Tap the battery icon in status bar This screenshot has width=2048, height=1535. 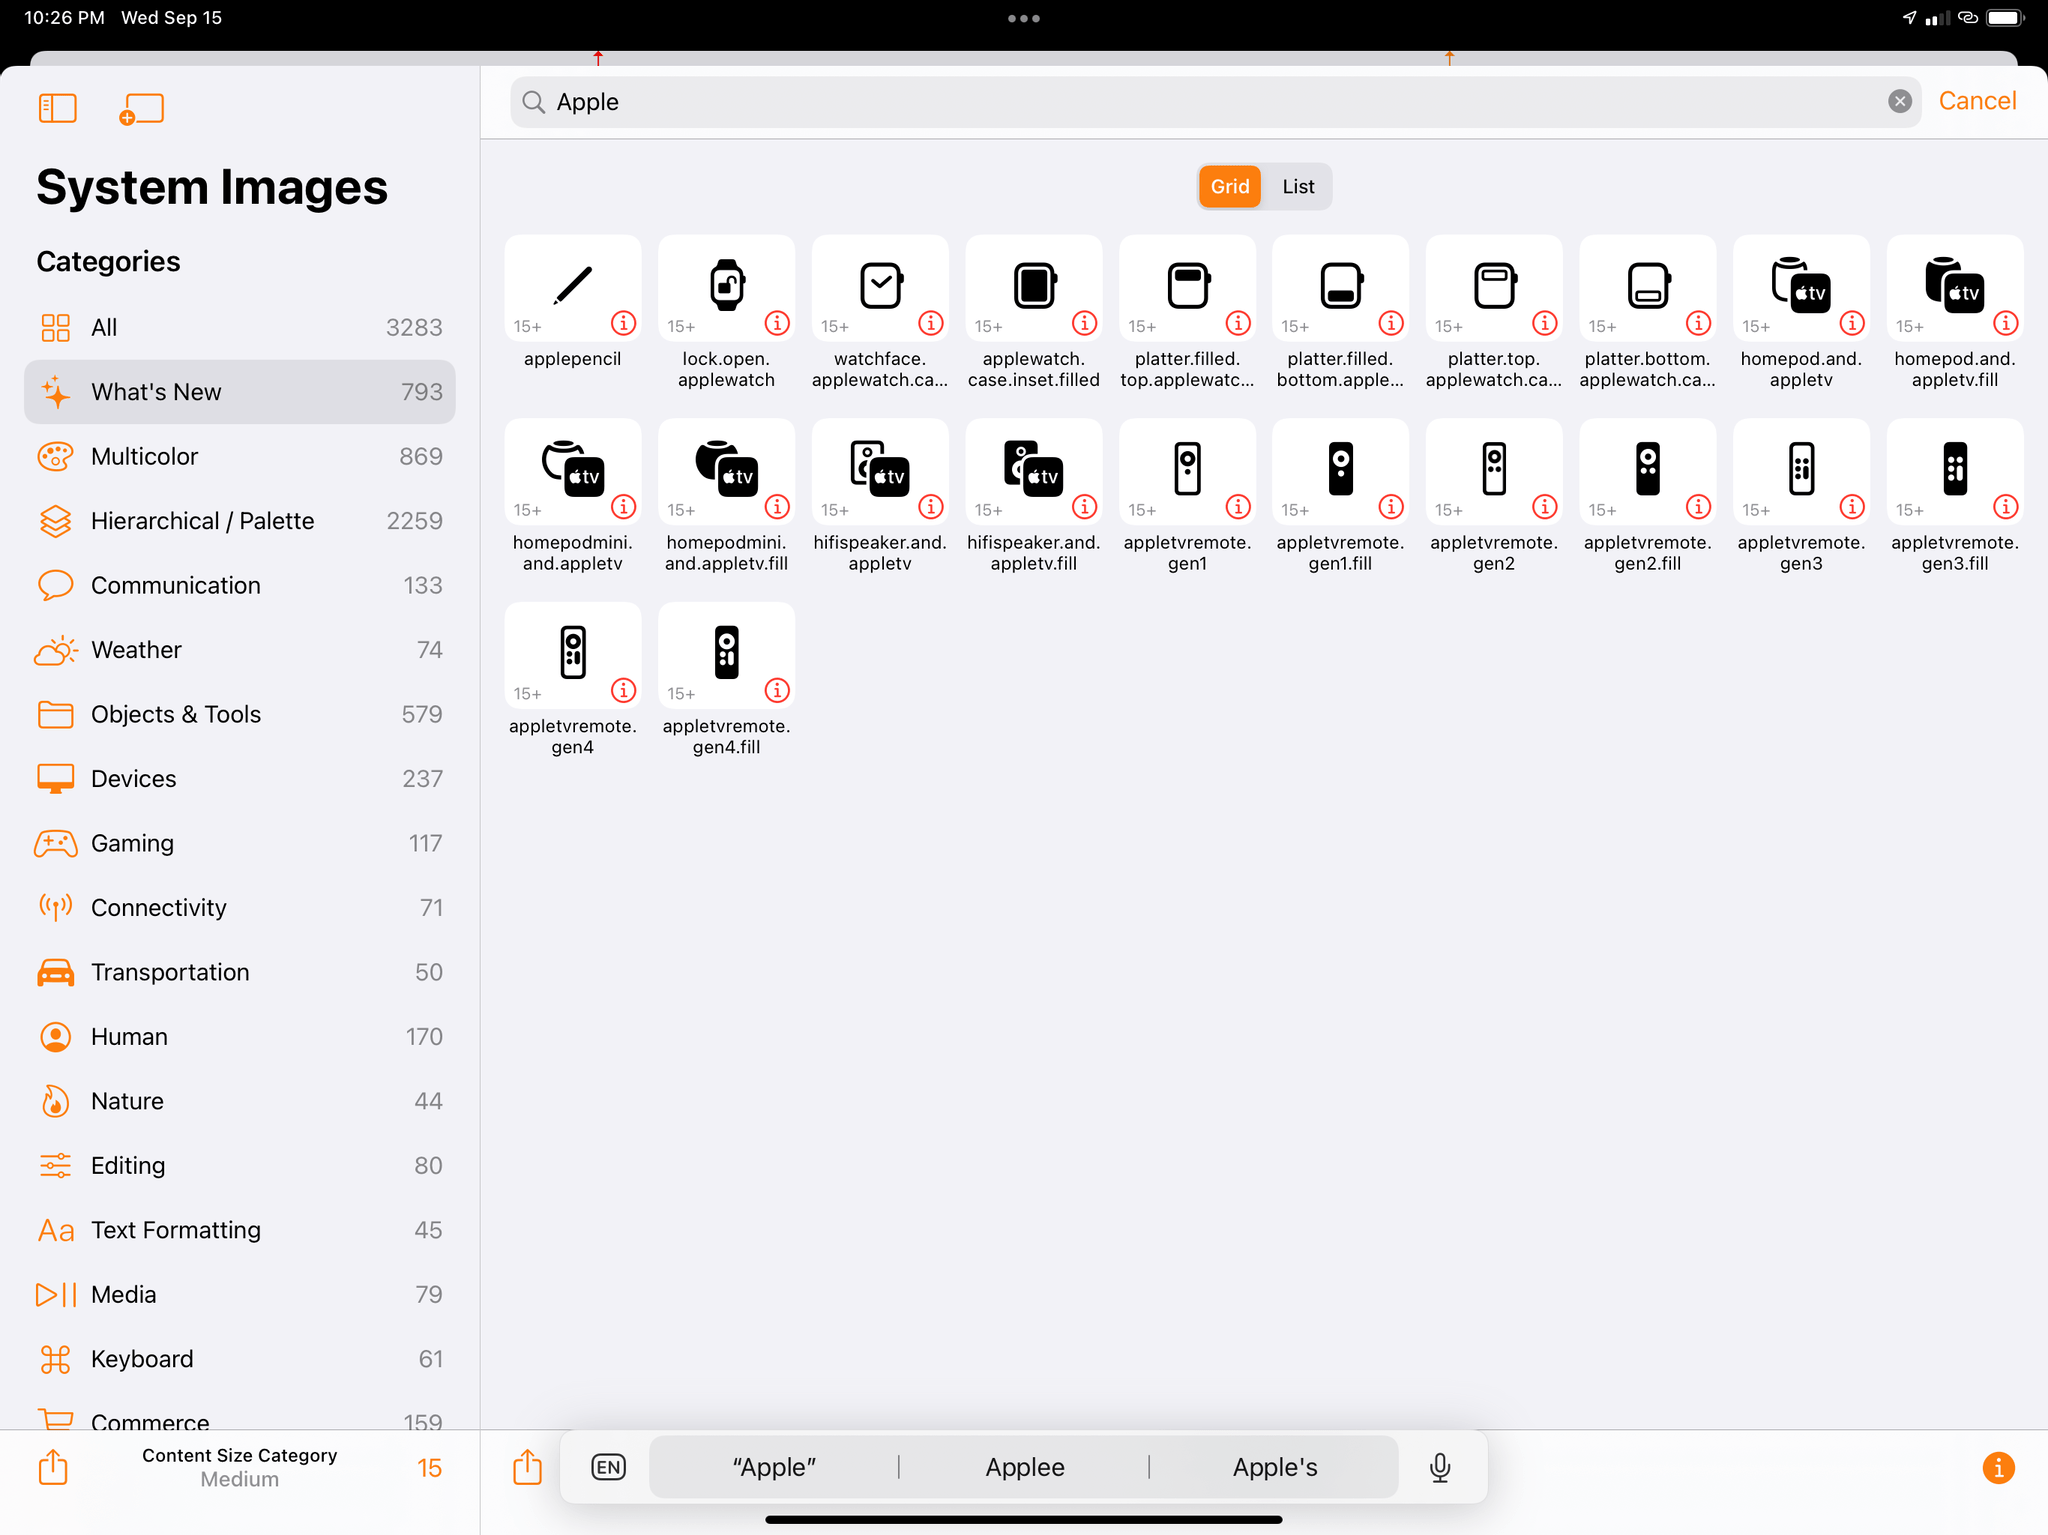(x=2005, y=18)
